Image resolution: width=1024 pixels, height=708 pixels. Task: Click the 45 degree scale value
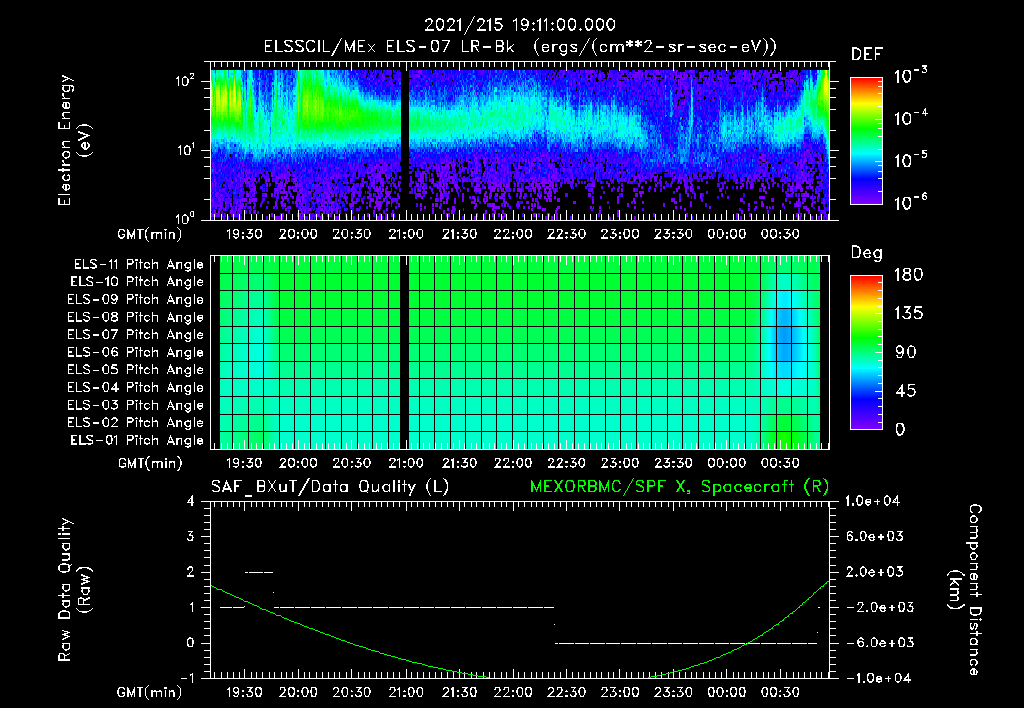click(904, 391)
